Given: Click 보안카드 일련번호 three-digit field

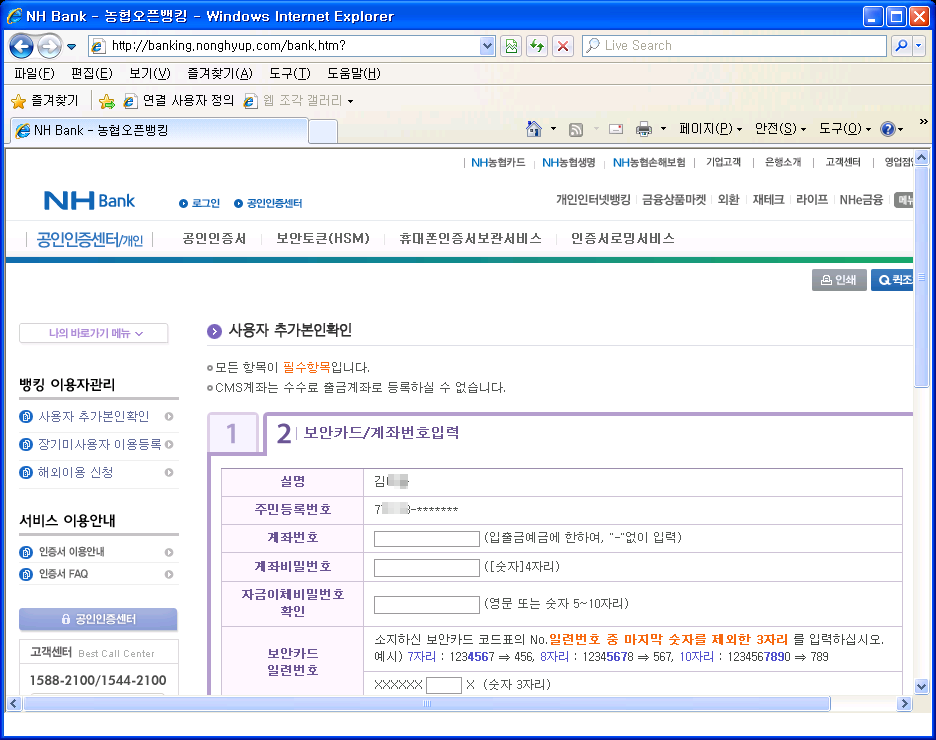Looking at the screenshot, I should (444, 685).
